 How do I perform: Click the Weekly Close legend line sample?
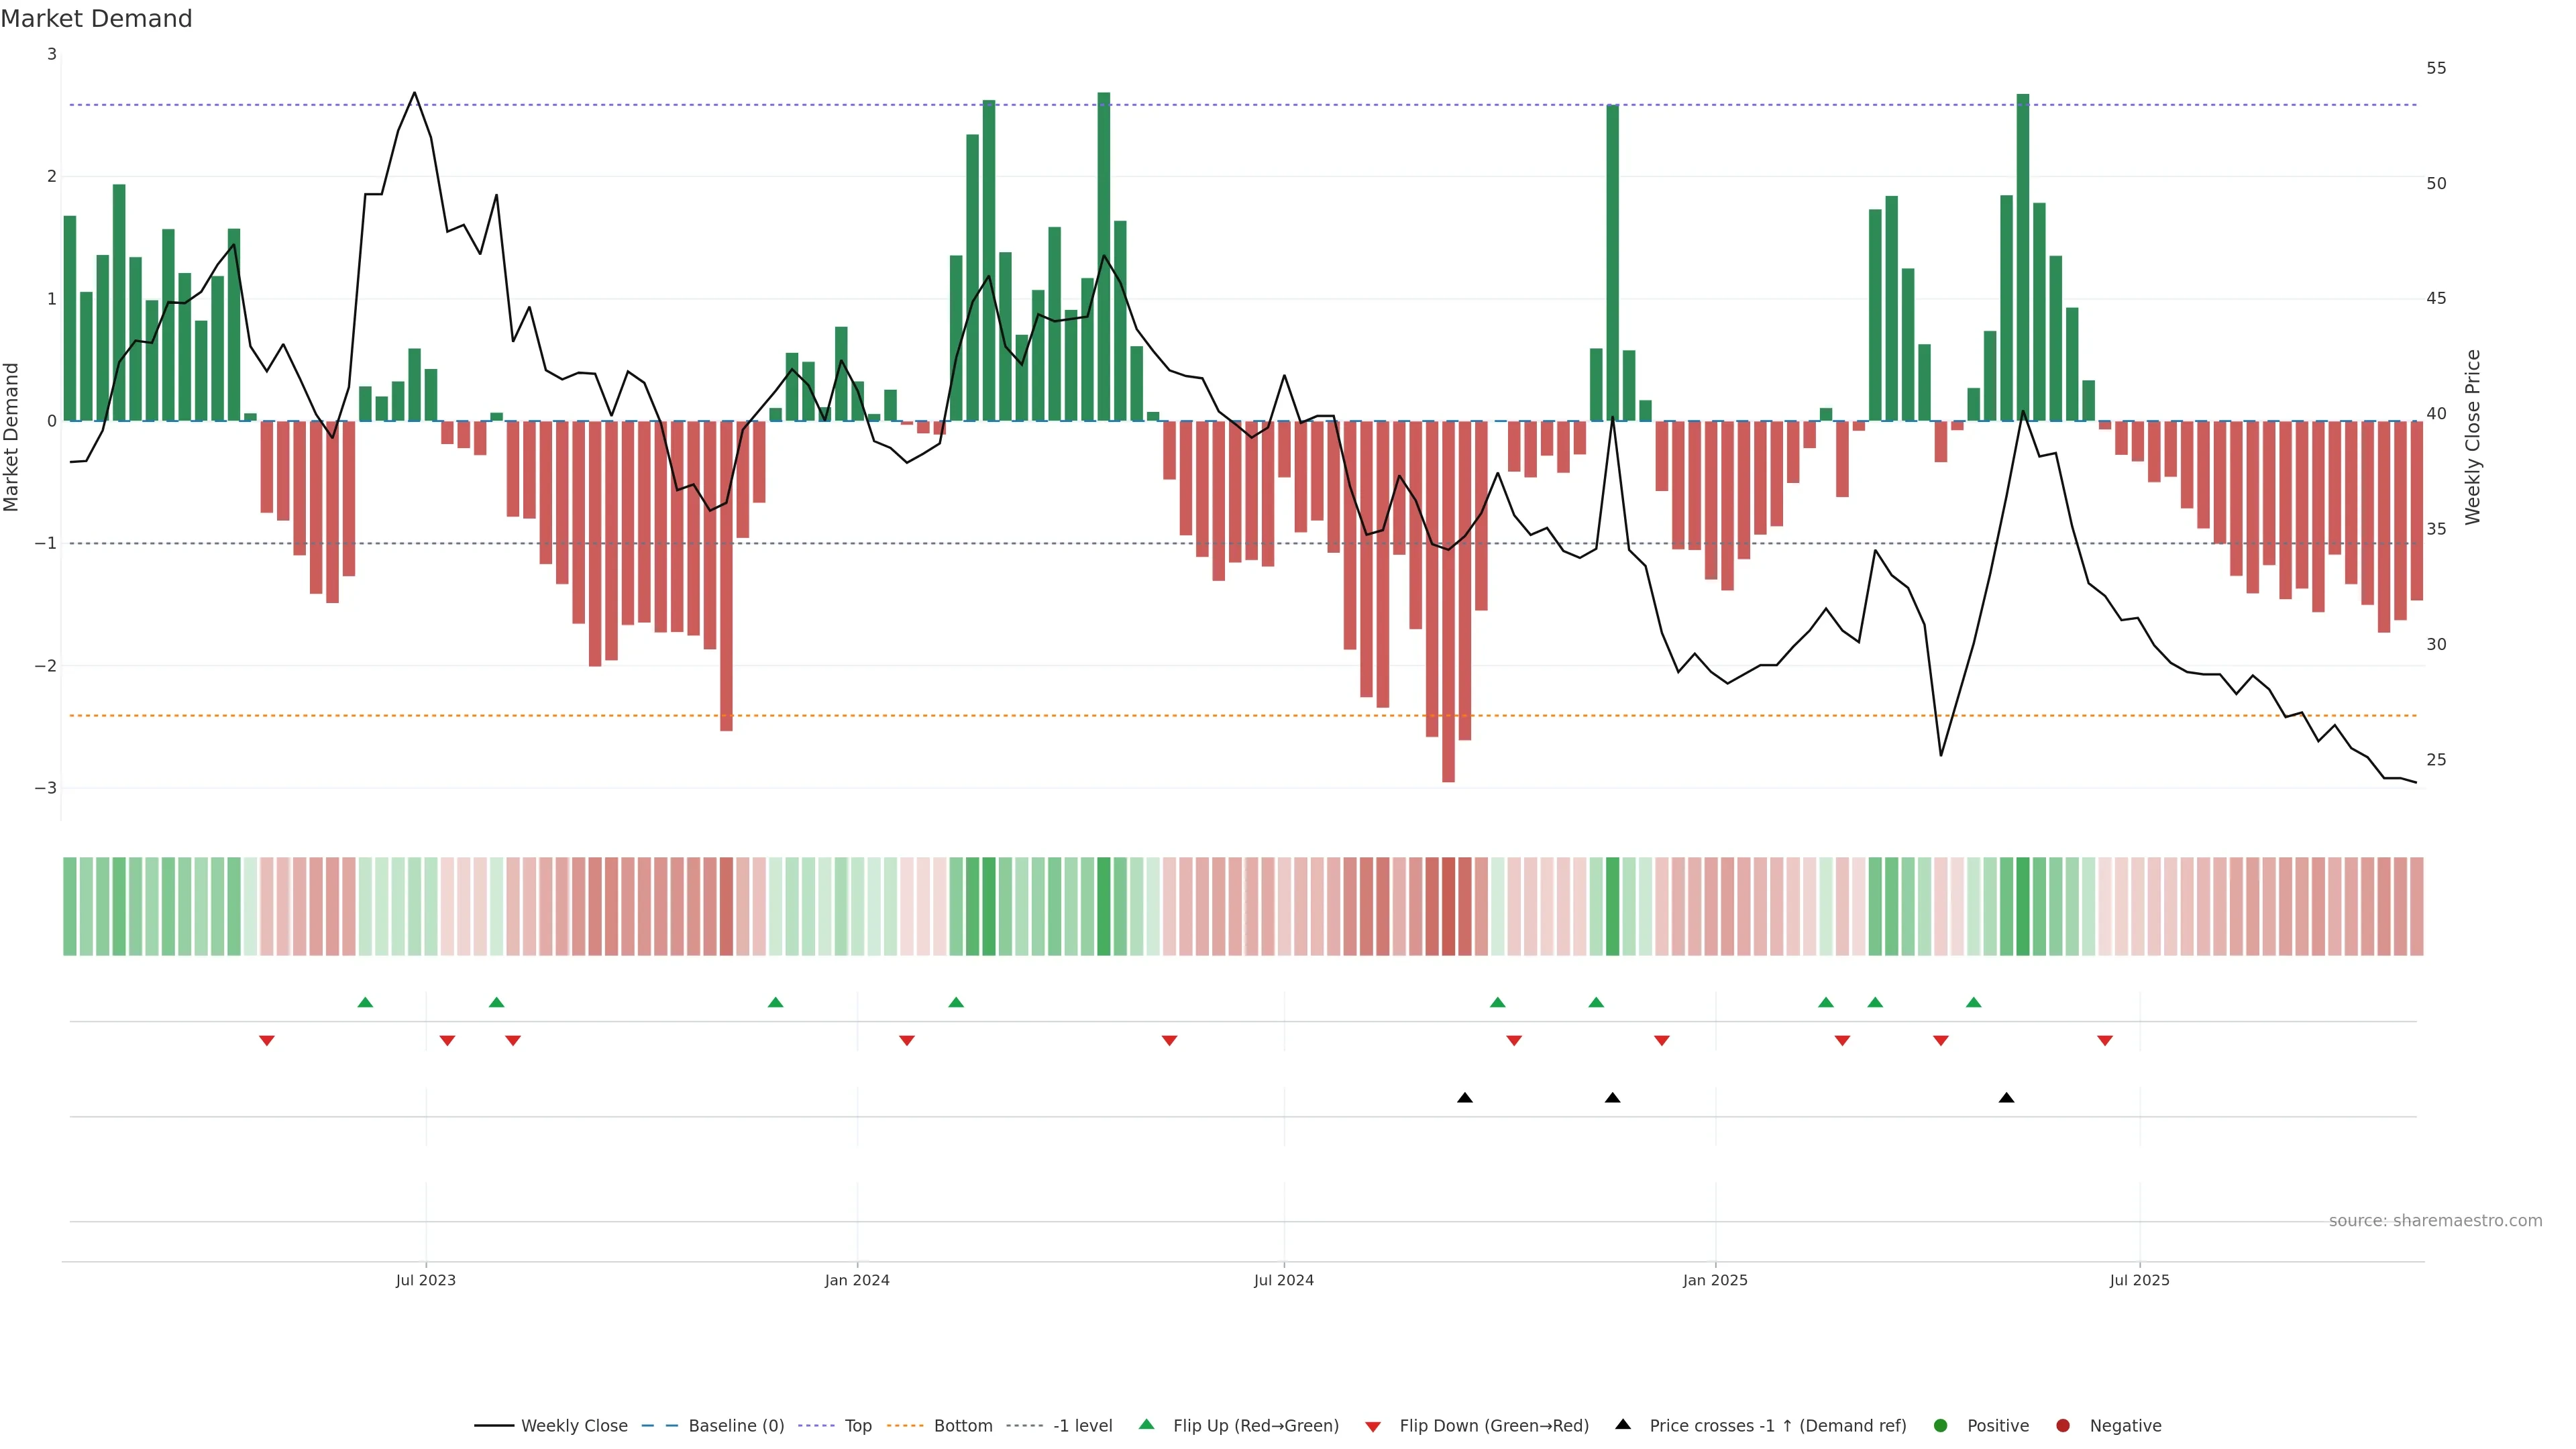pyautogui.click(x=494, y=1425)
